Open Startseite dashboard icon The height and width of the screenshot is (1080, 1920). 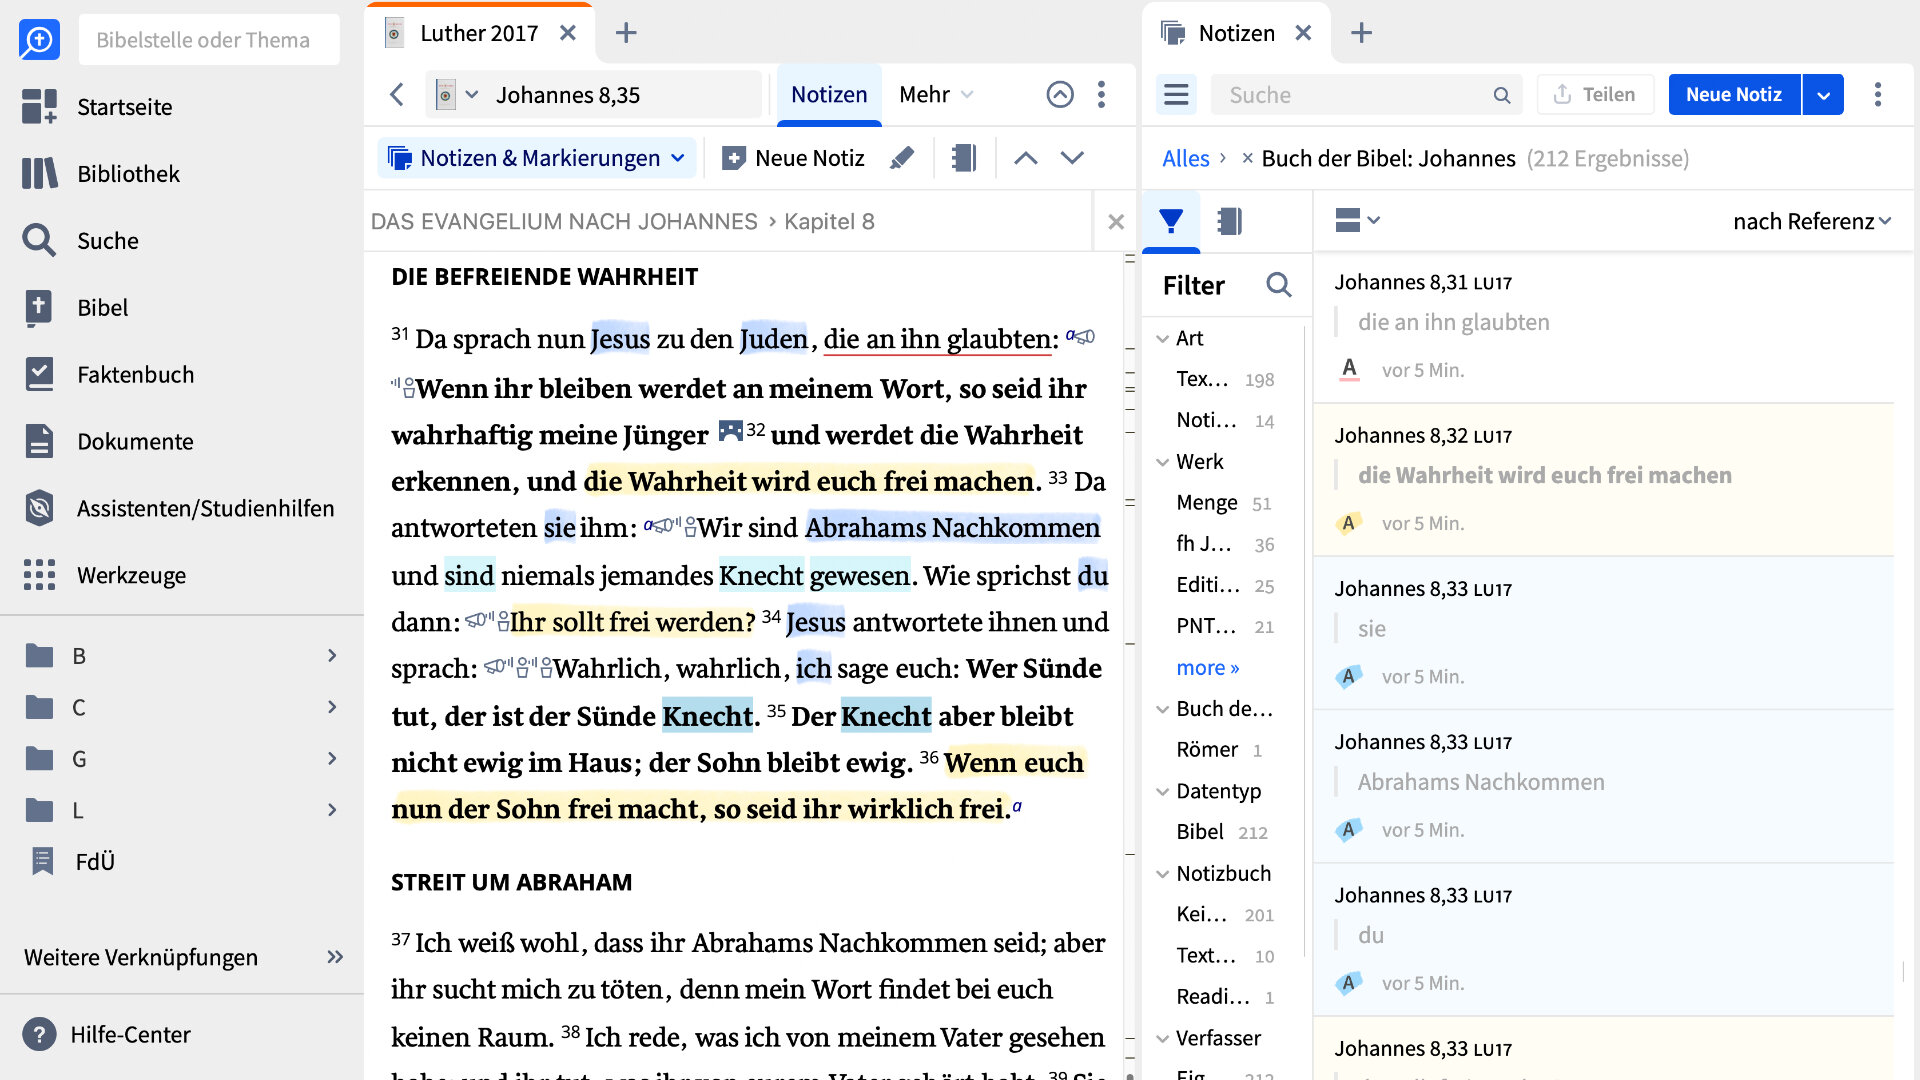pos(39,107)
